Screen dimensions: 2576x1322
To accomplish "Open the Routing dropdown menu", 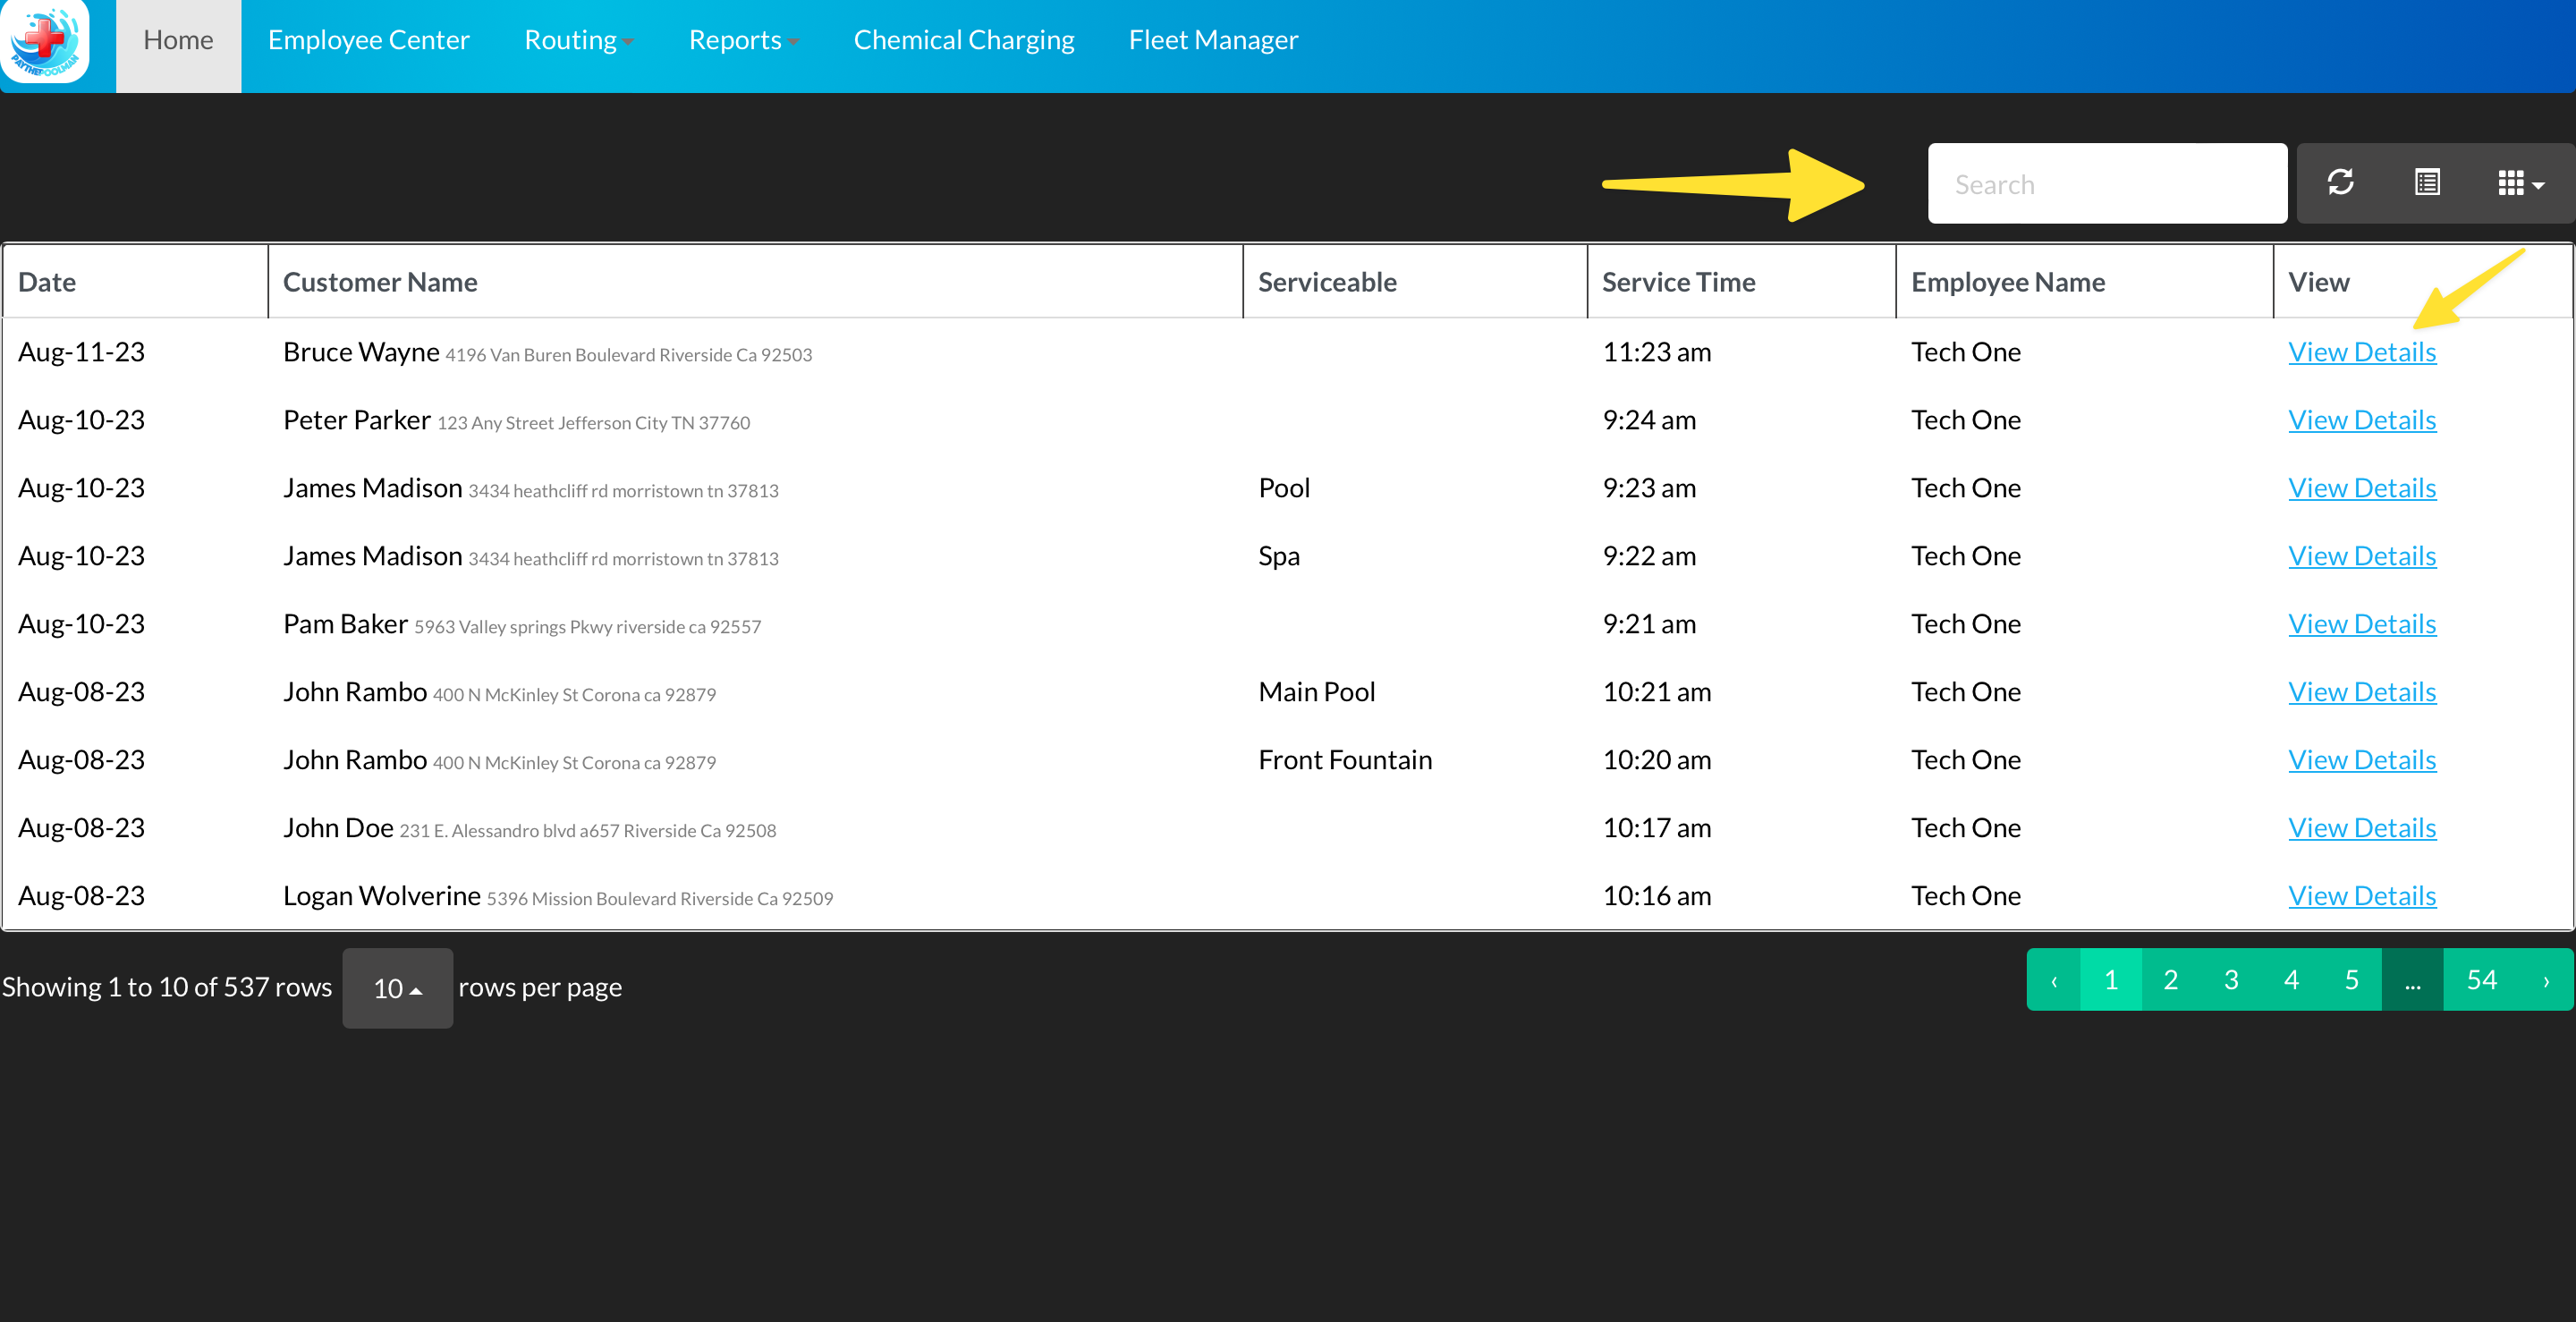I will coord(578,40).
